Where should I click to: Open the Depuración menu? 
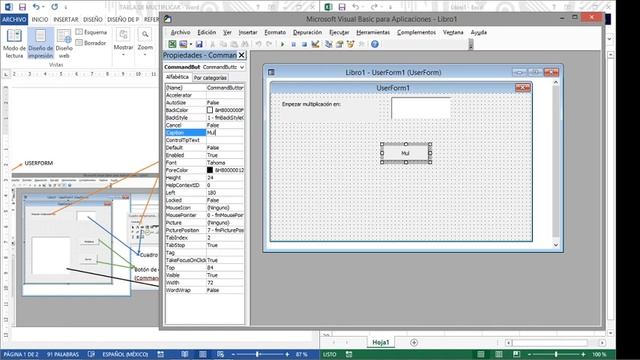[307, 32]
